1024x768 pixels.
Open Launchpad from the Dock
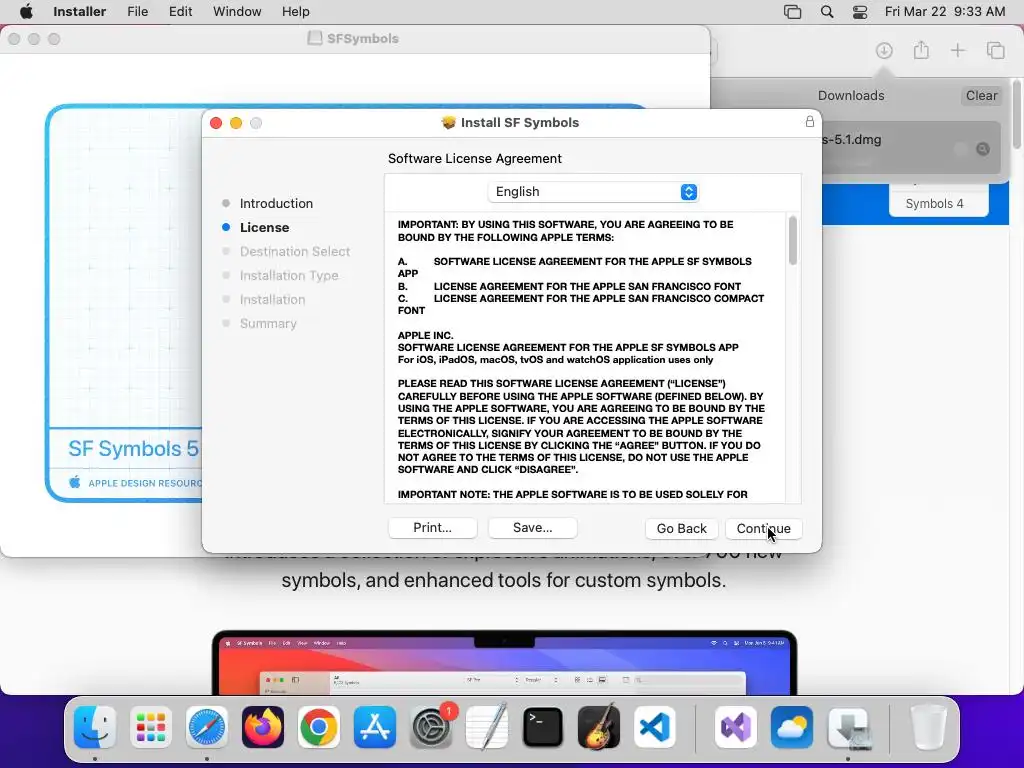(151, 727)
